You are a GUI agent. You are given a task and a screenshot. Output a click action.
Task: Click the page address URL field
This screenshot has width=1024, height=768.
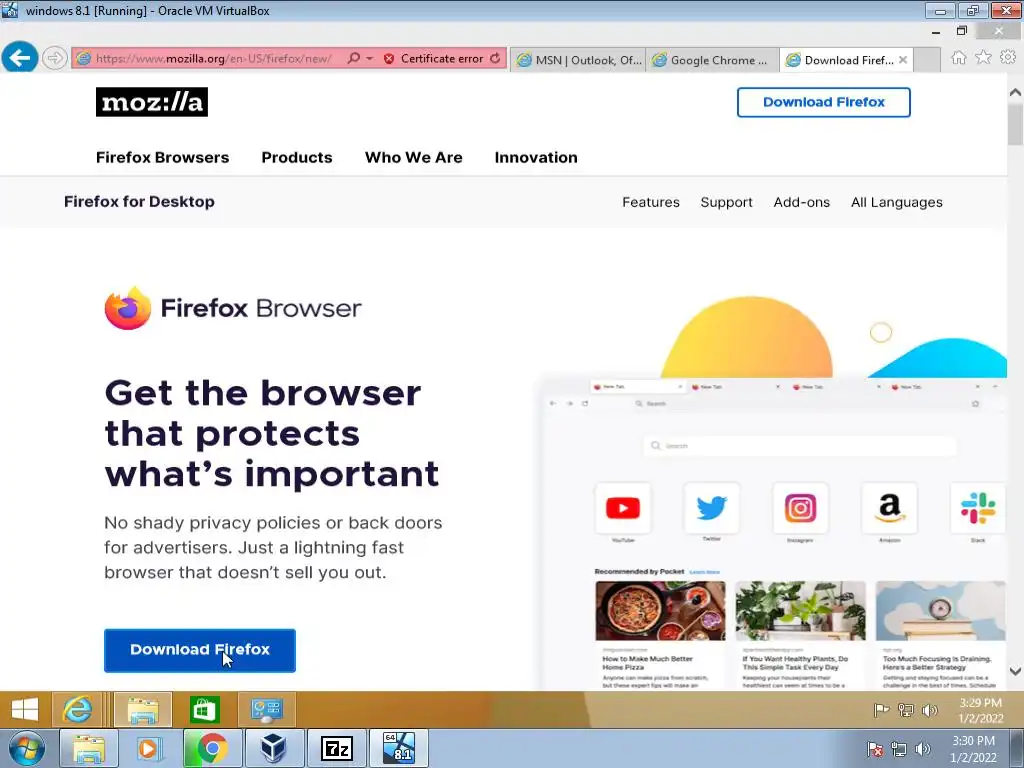pyautogui.click(x=214, y=58)
